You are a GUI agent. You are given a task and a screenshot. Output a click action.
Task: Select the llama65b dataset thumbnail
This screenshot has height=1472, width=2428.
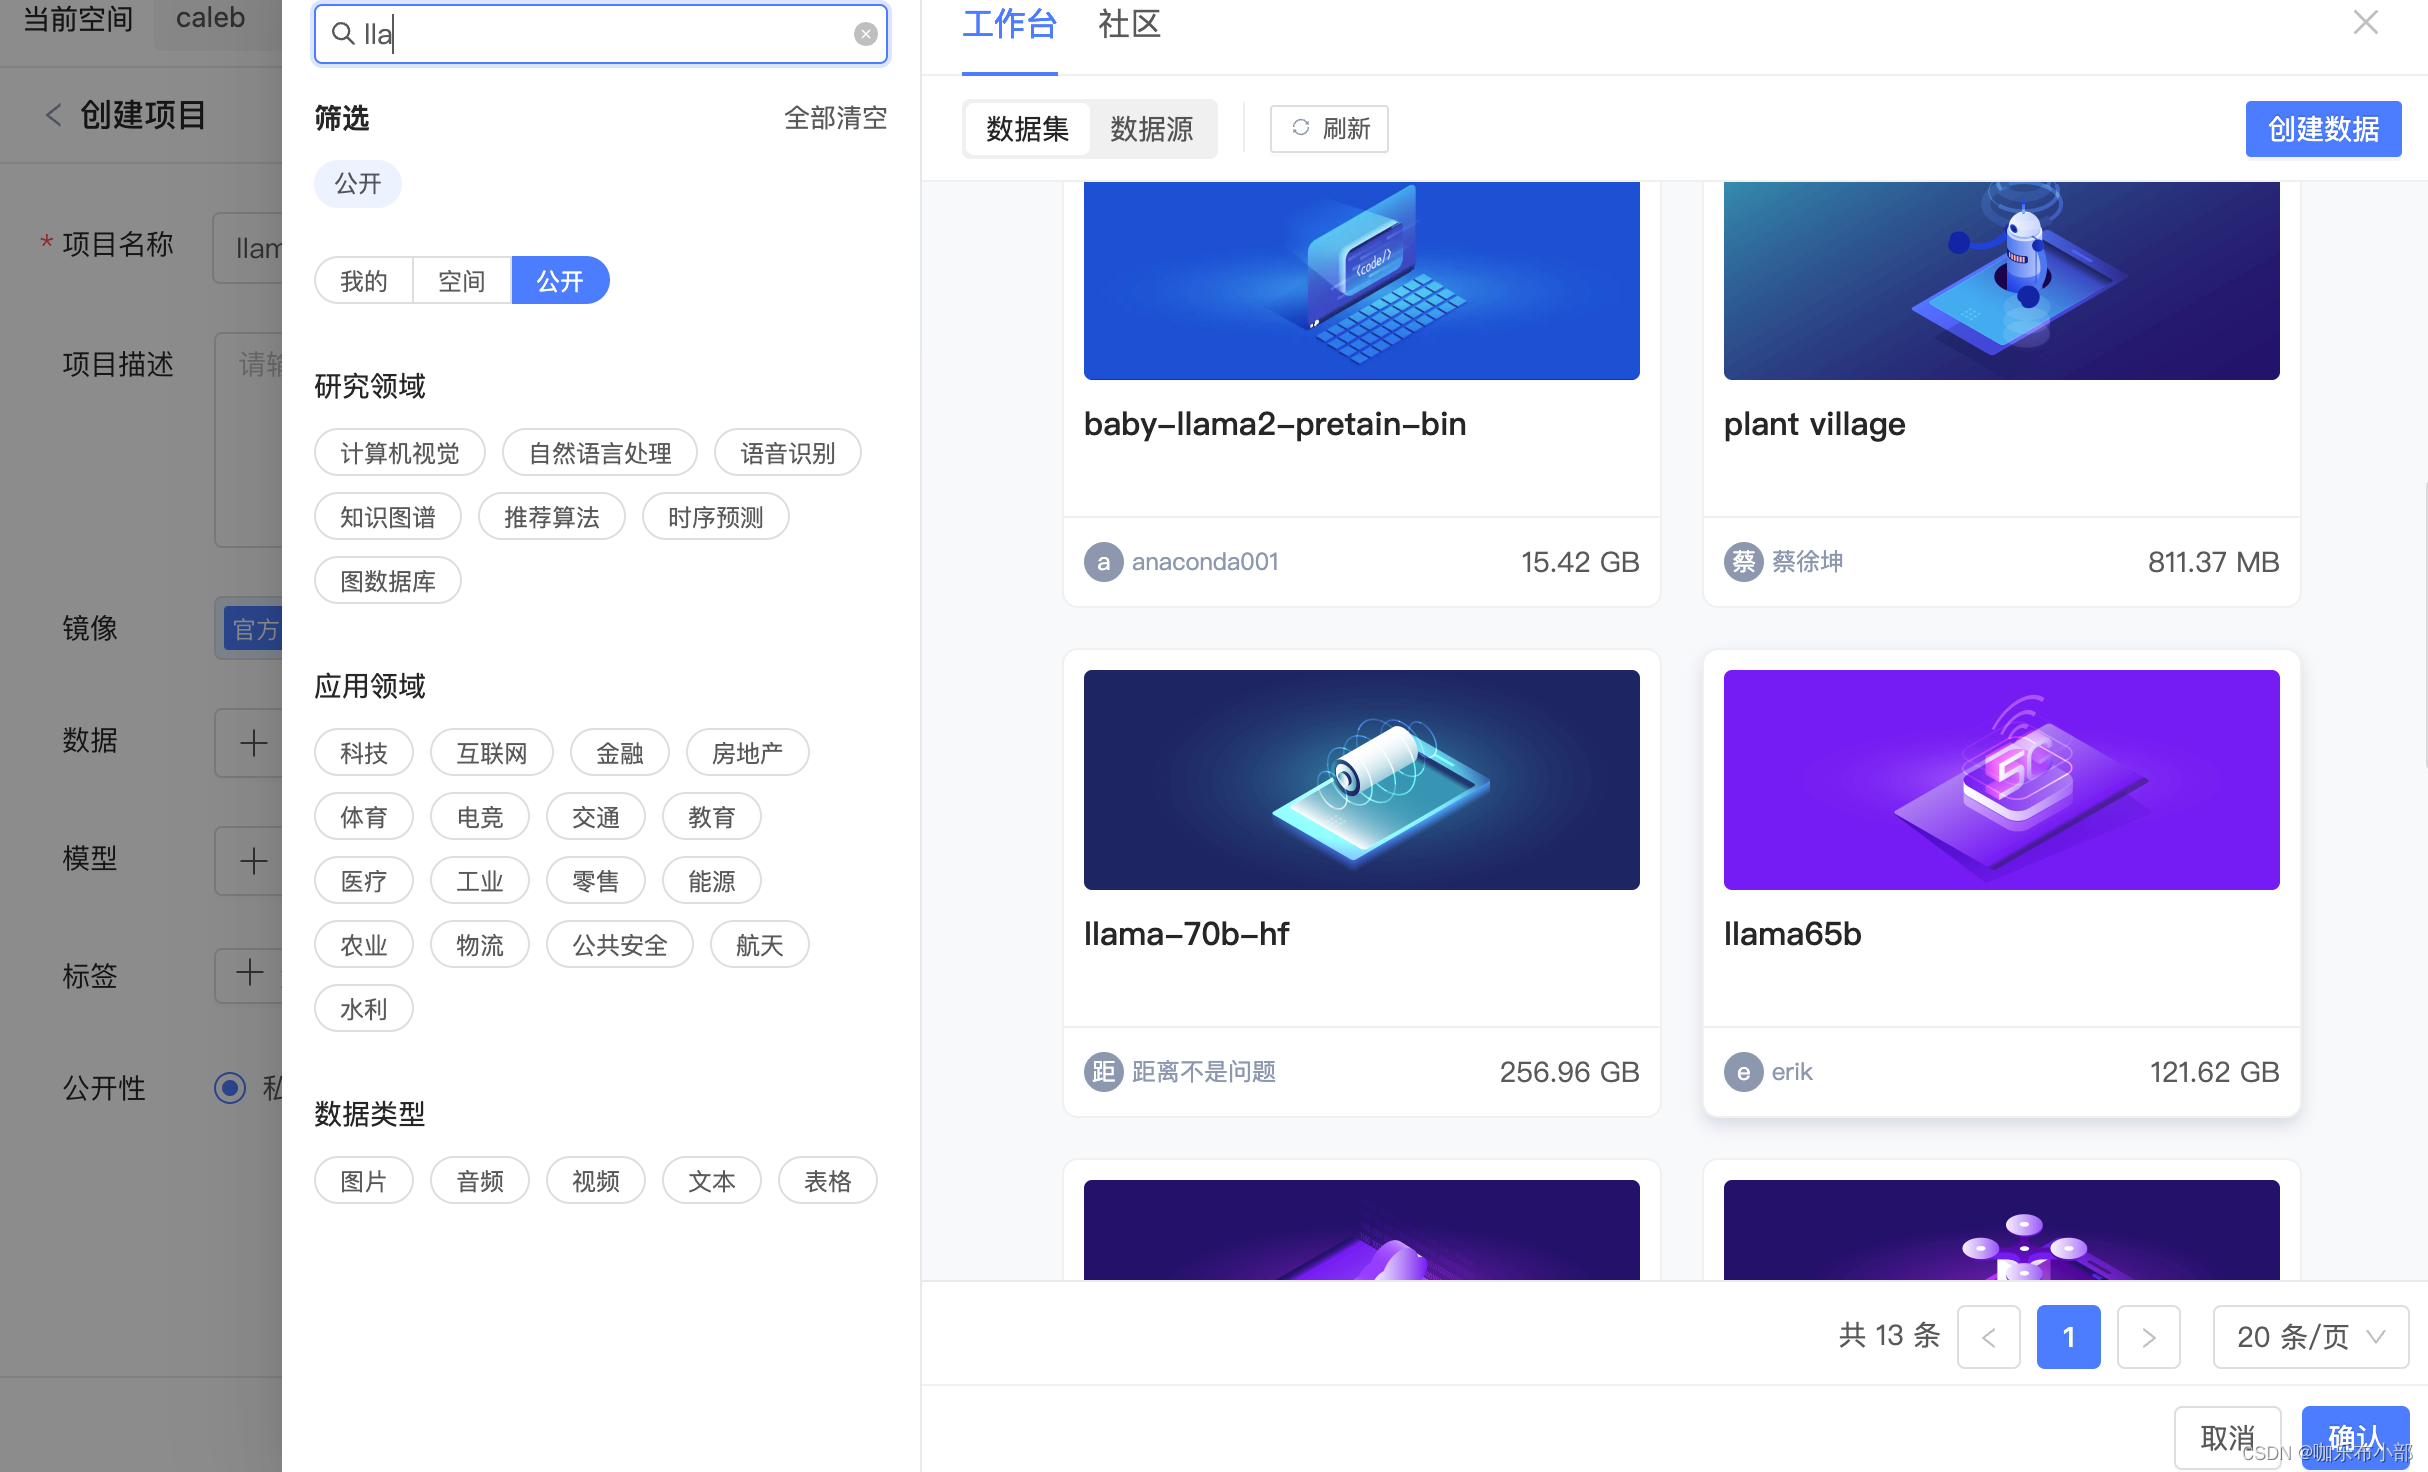point(2001,779)
